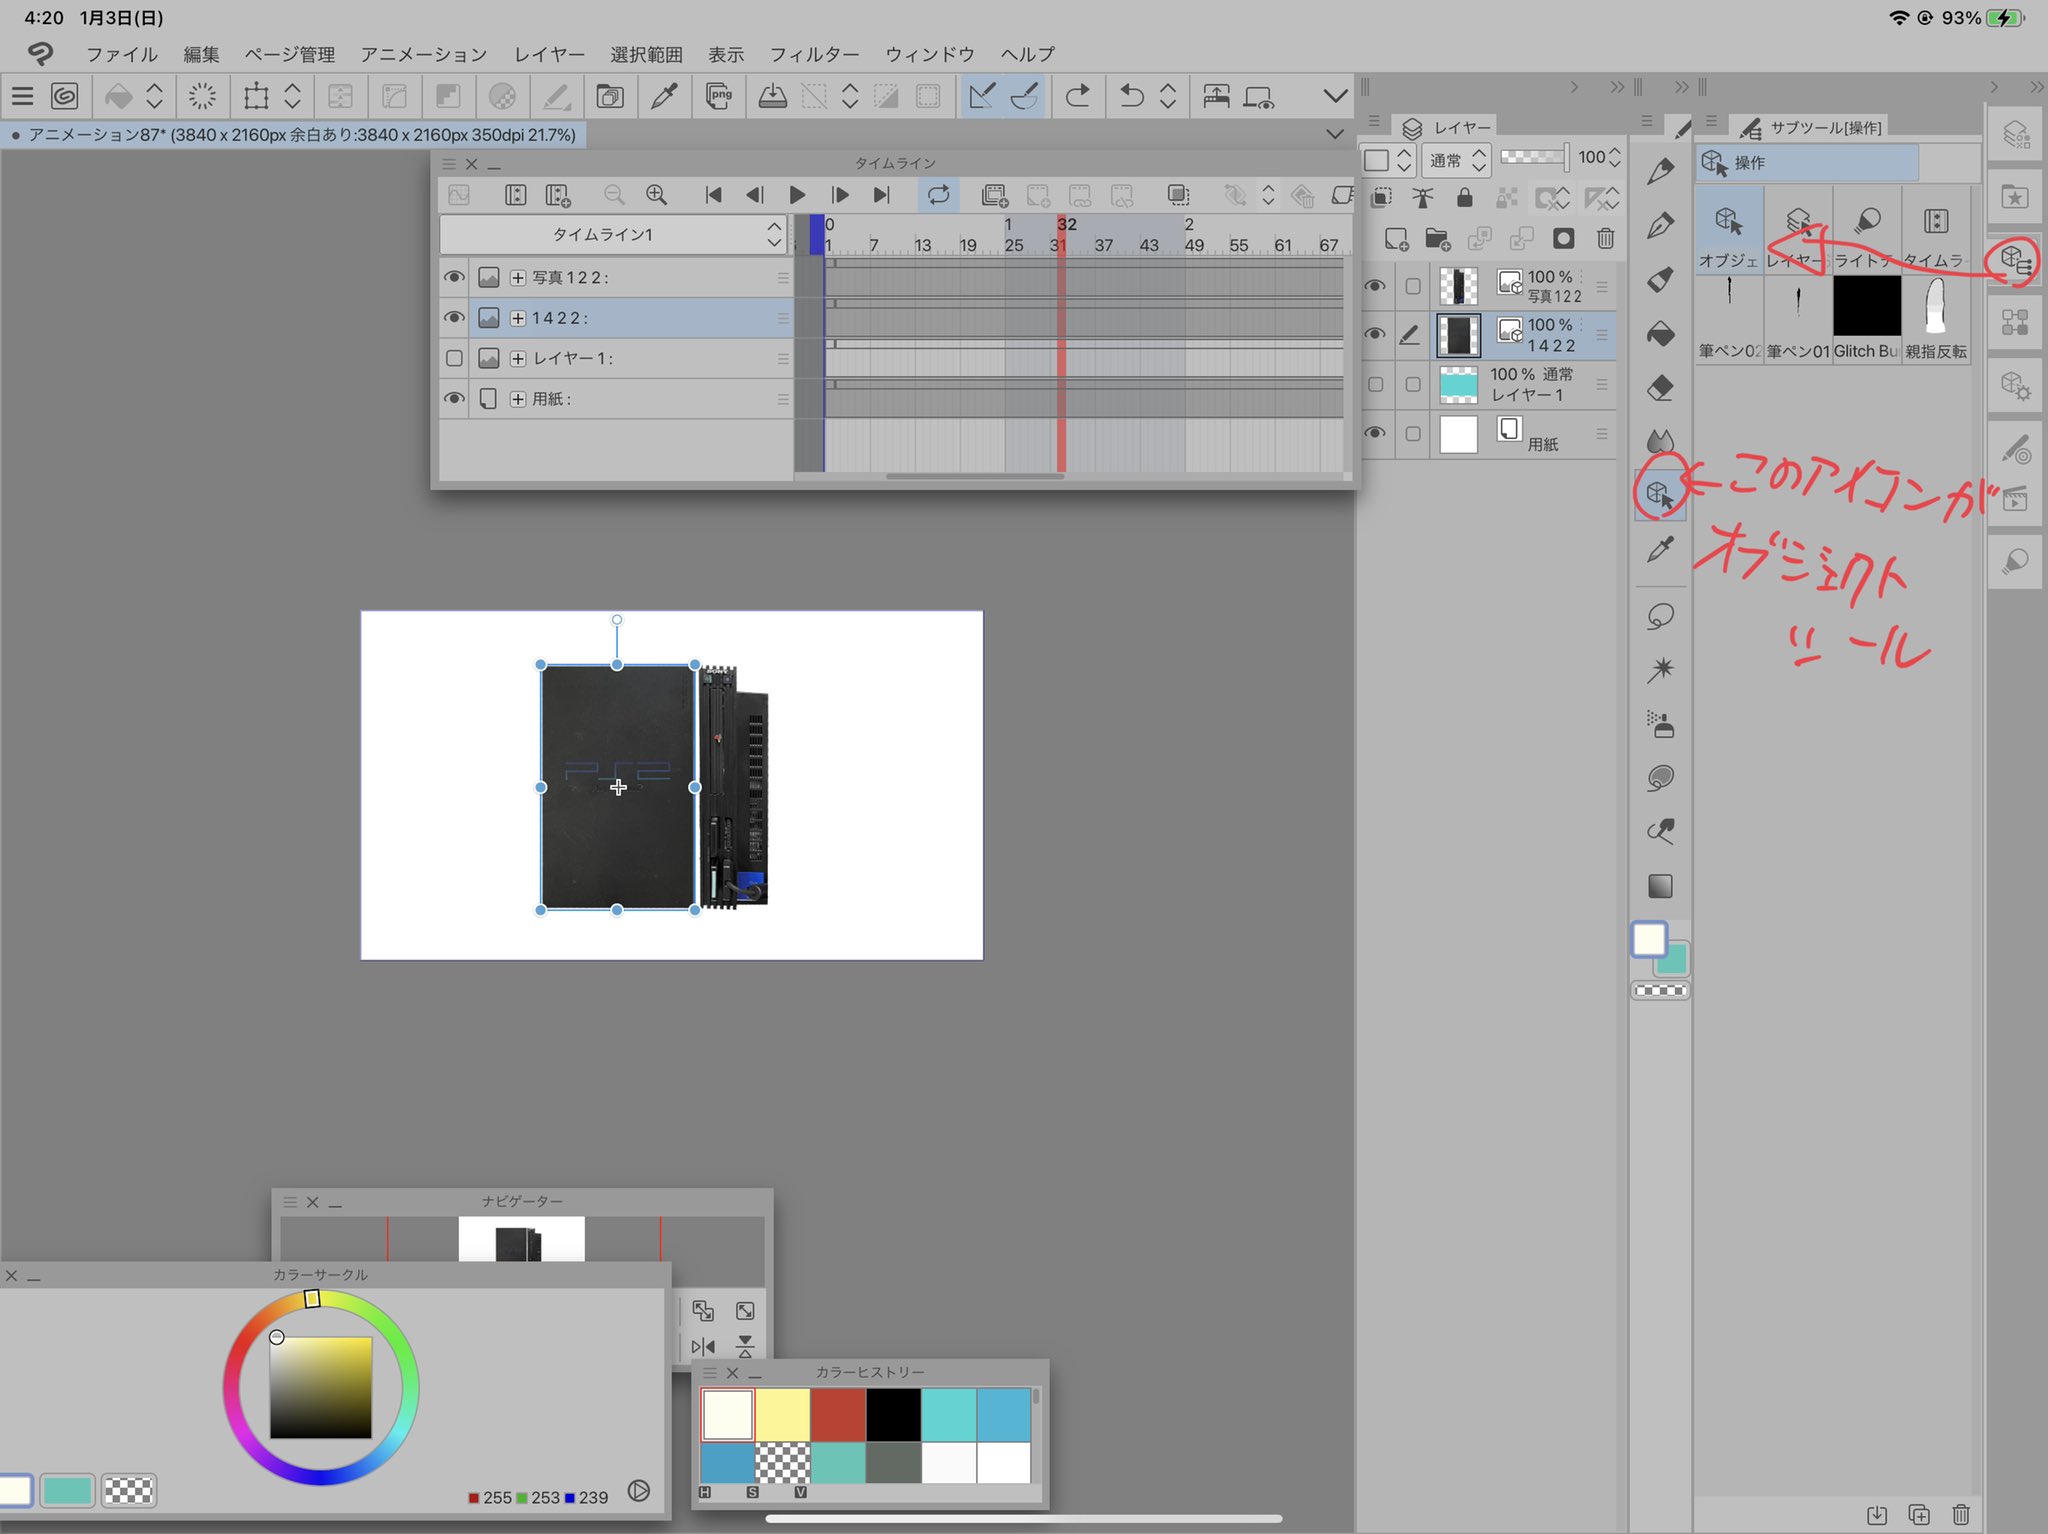Toggle loop playback in timeline
The height and width of the screenshot is (1534, 2048).
(x=938, y=195)
